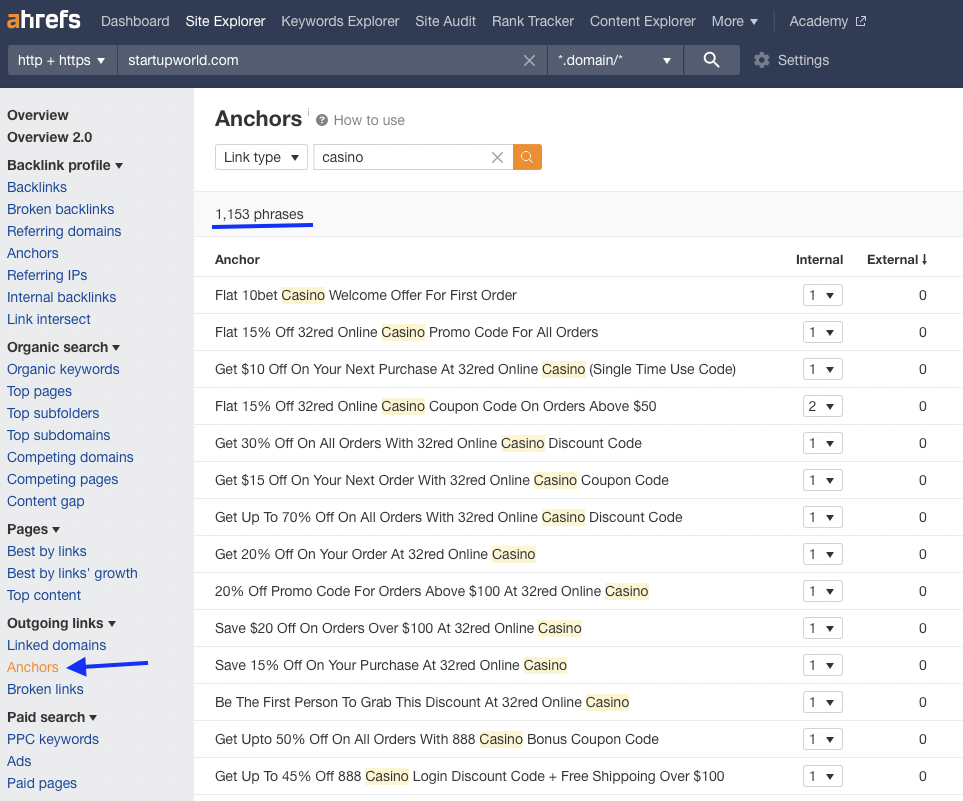Screen dimensions: 963x801
Task: Open the Academy external link icon
Action: [x=861, y=21]
